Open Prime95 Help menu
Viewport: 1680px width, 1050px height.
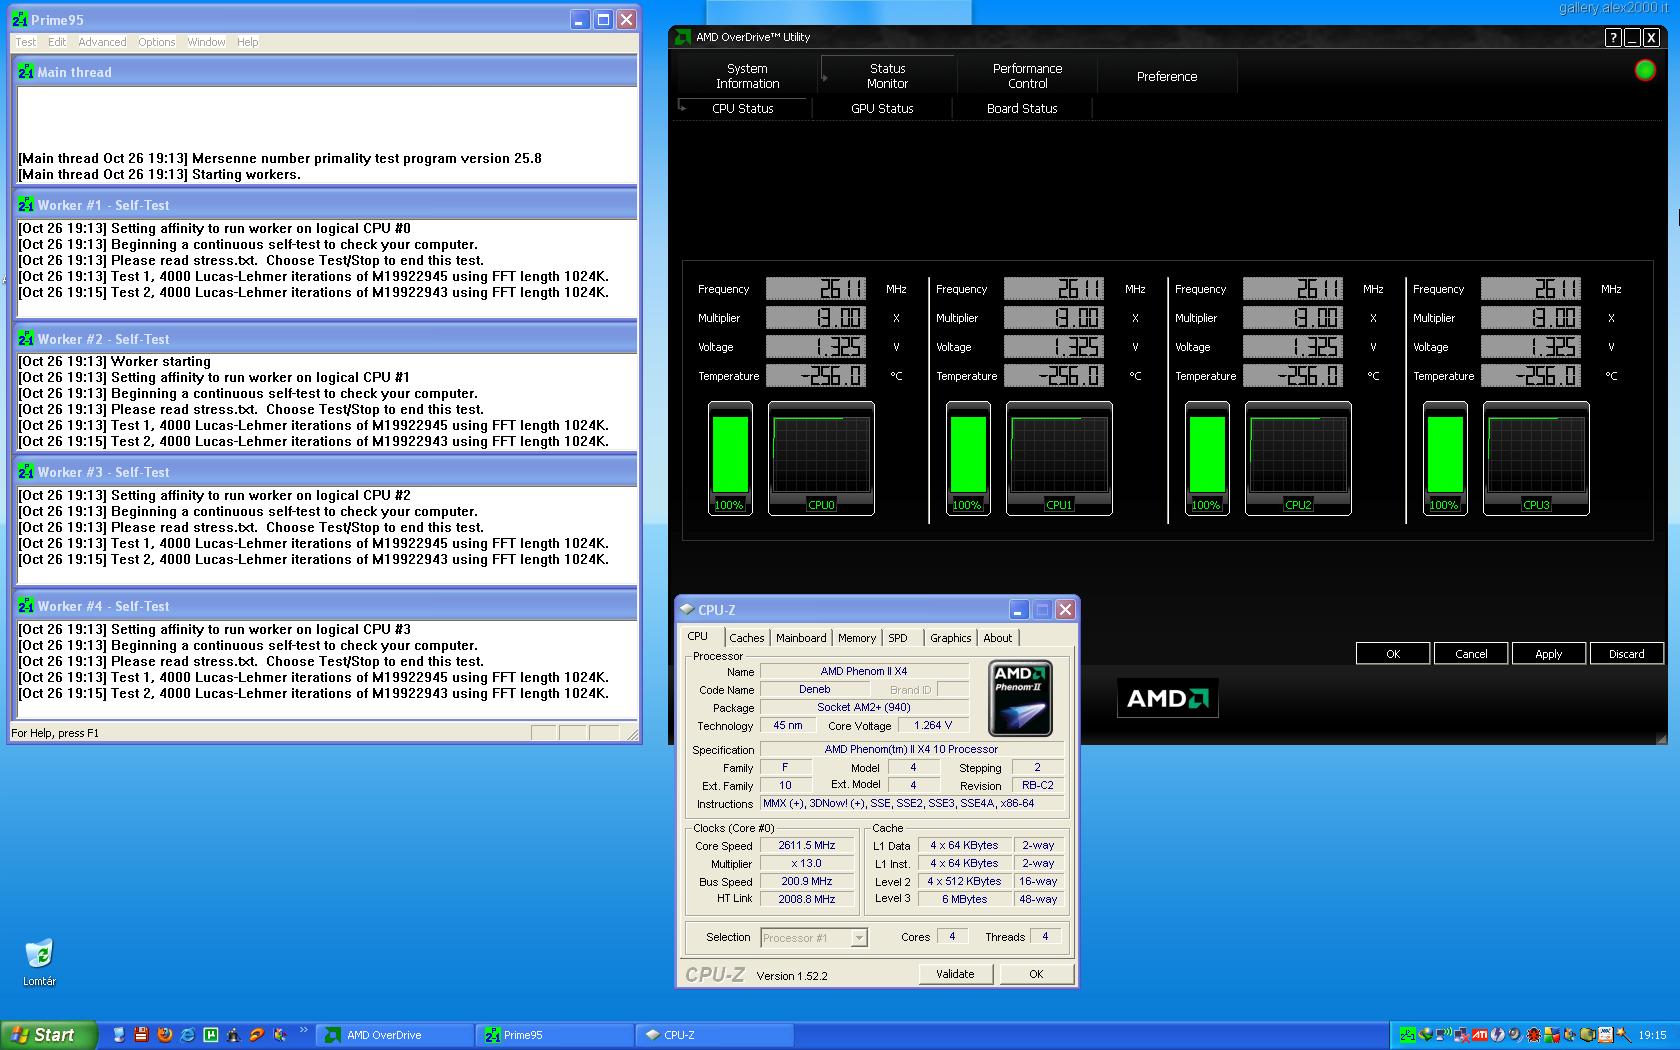point(247,42)
